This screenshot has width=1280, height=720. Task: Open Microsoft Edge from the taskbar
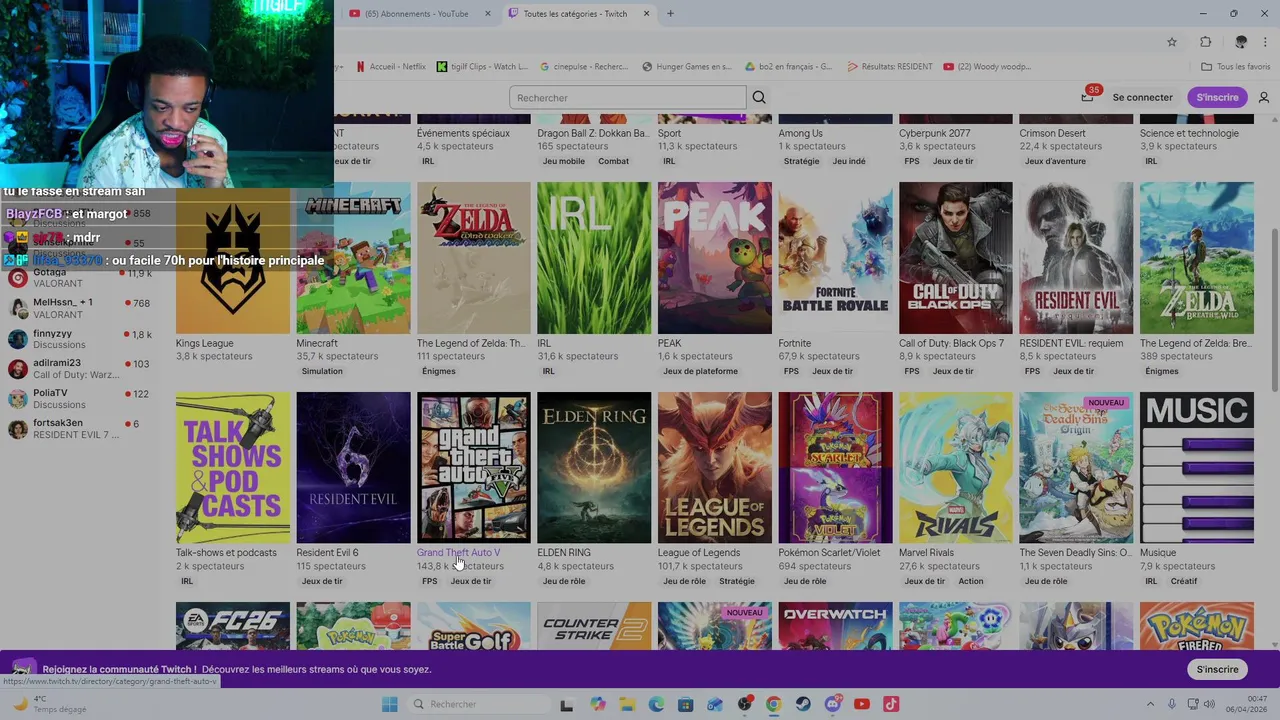point(656,704)
